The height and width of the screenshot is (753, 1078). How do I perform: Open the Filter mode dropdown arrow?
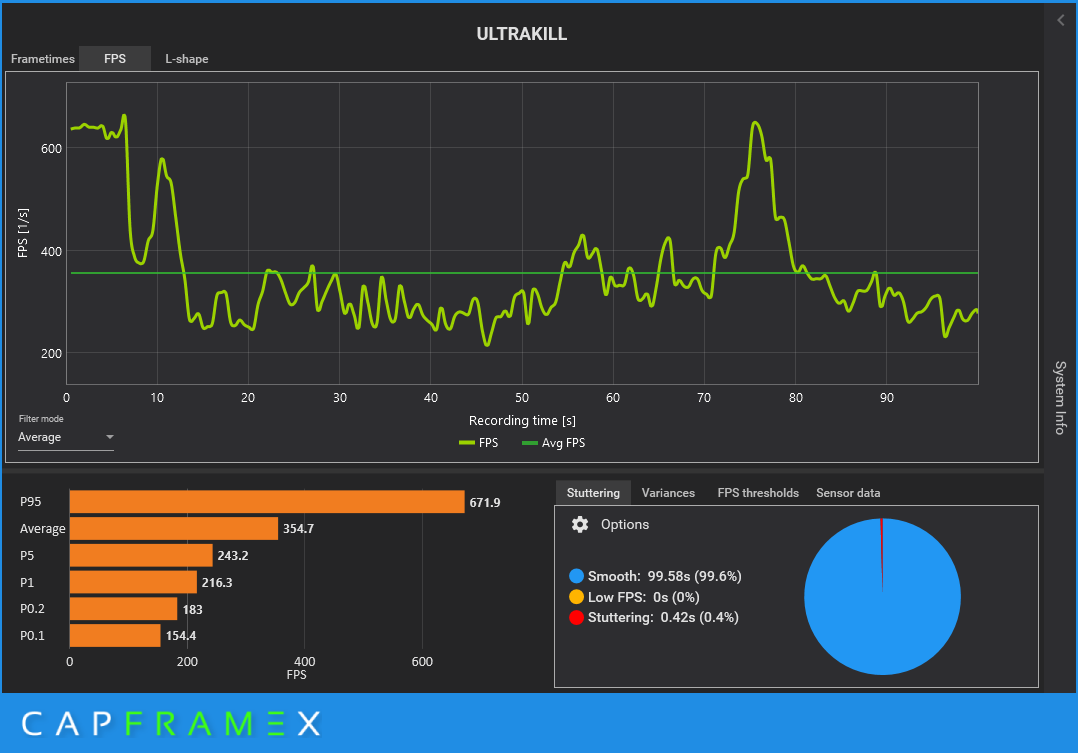[109, 437]
